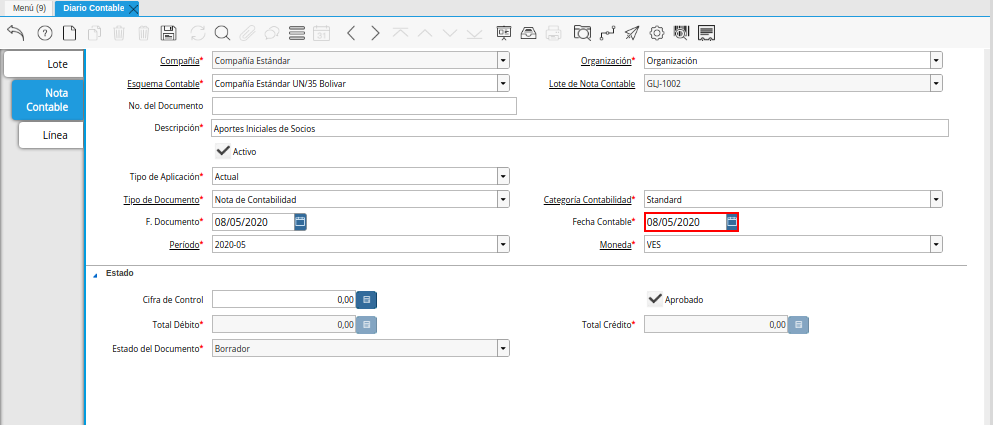Image resolution: width=993 pixels, height=425 pixels.
Task: Open the find record magnifier icon
Action: click(x=222, y=33)
